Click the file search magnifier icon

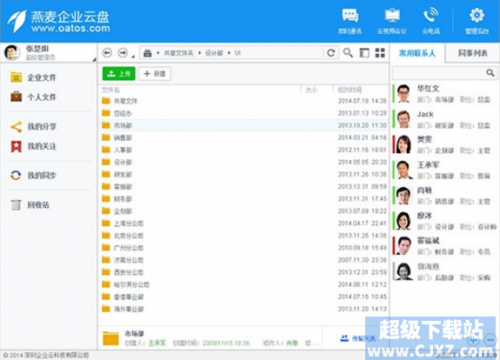click(x=348, y=53)
